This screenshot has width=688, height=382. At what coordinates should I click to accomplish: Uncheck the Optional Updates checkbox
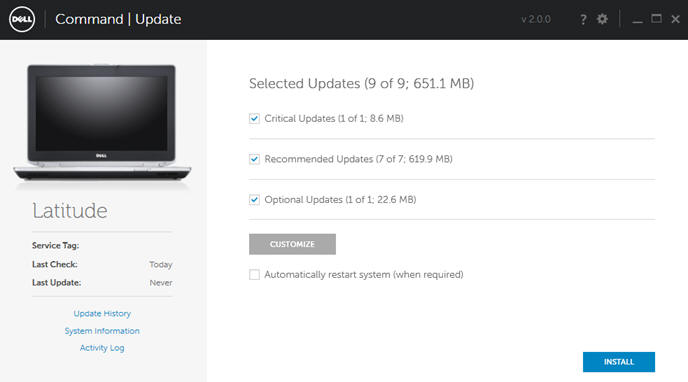[x=254, y=200]
